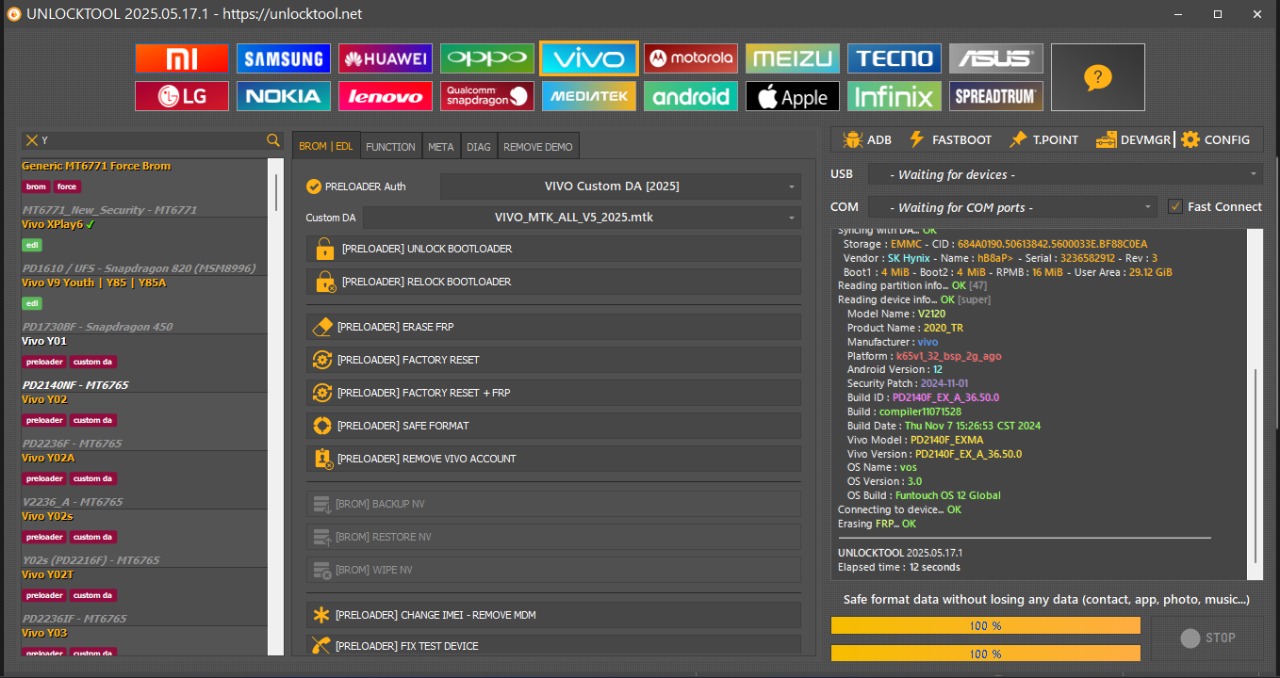Viewport: 1280px width, 678px height.
Task: Click [PRELOADER] REMOVE VIVO ACCOUNT
Action: [554, 459]
